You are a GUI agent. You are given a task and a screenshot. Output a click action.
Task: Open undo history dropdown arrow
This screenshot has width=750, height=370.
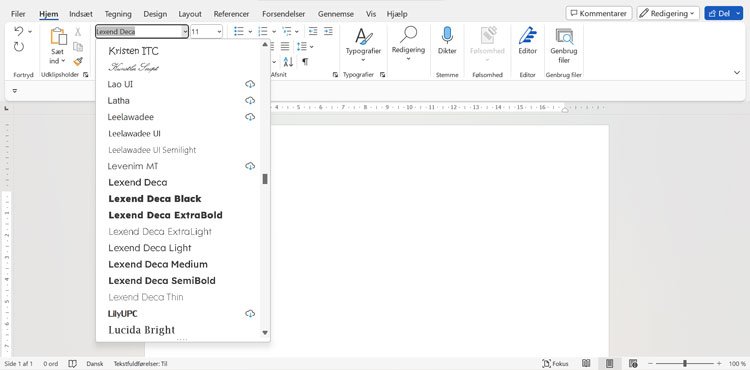point(30,32)
